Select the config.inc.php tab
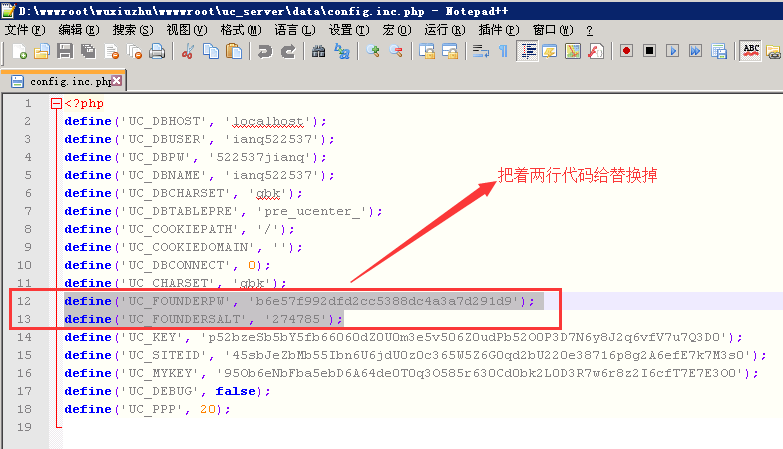 click(64, 81)
